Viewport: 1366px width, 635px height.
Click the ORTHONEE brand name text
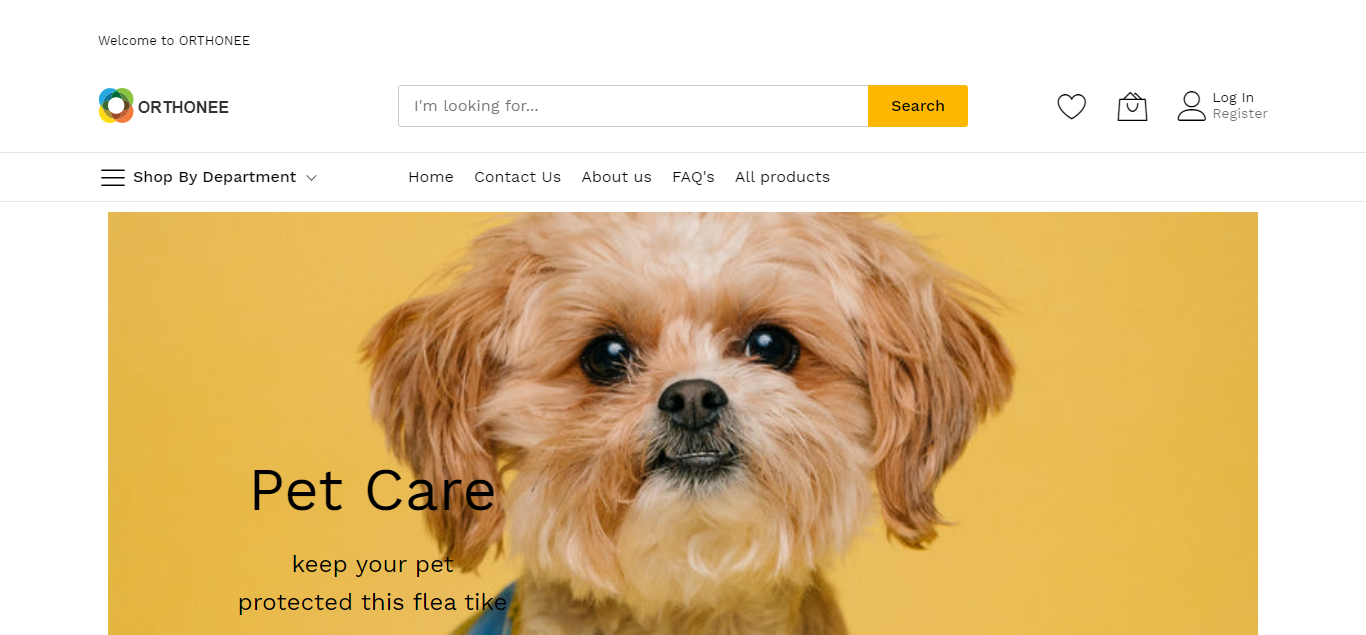183,107
